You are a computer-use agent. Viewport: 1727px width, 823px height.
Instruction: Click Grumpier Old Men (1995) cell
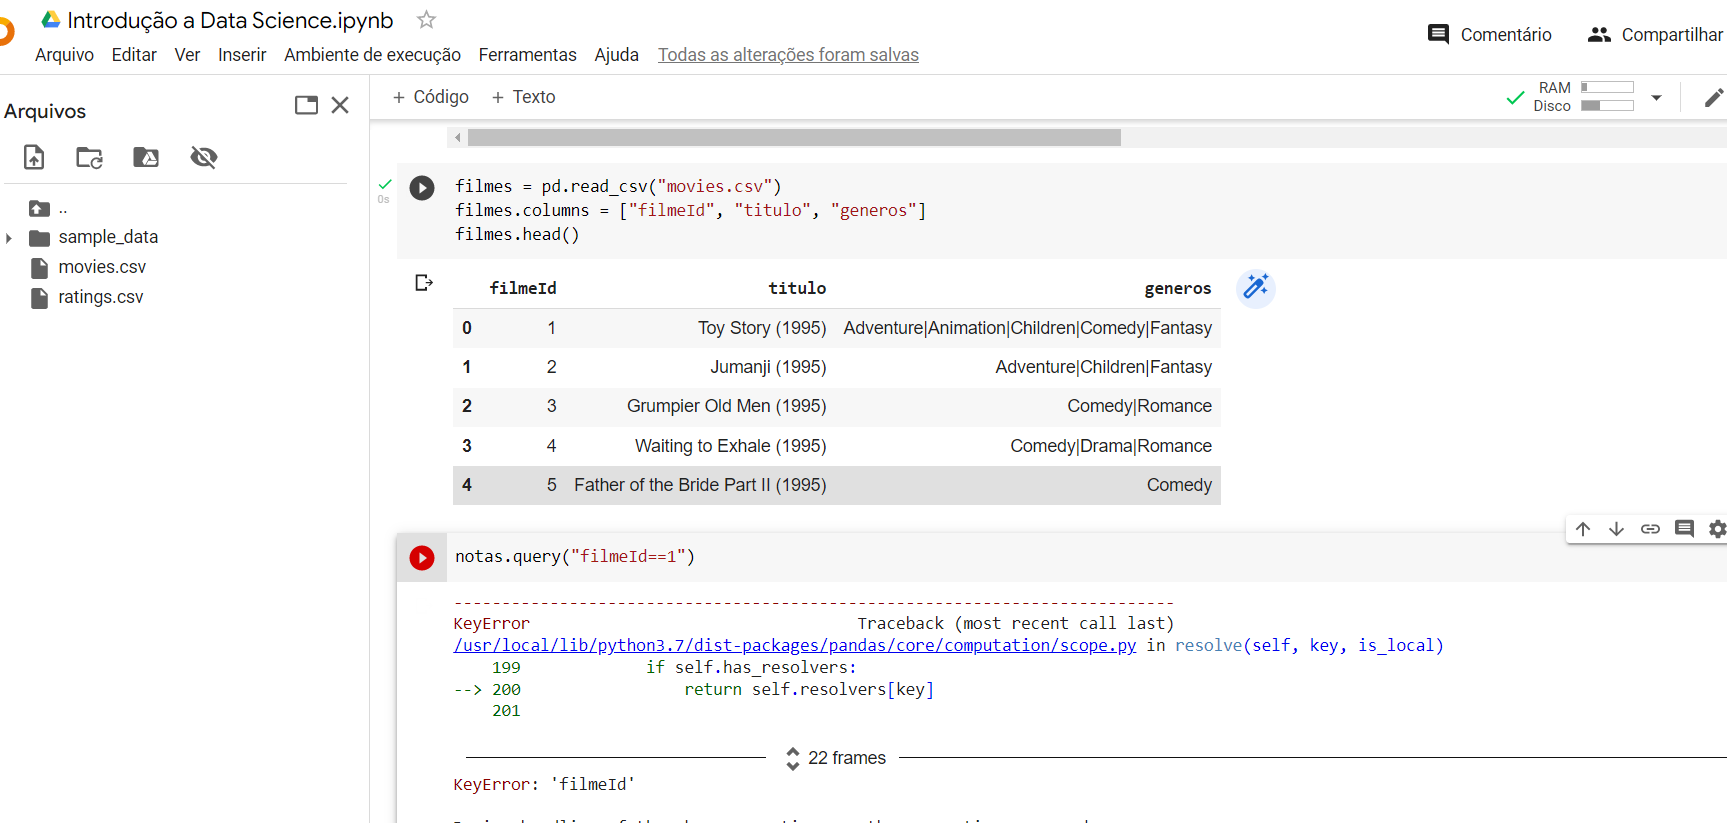tap(727, 406)
